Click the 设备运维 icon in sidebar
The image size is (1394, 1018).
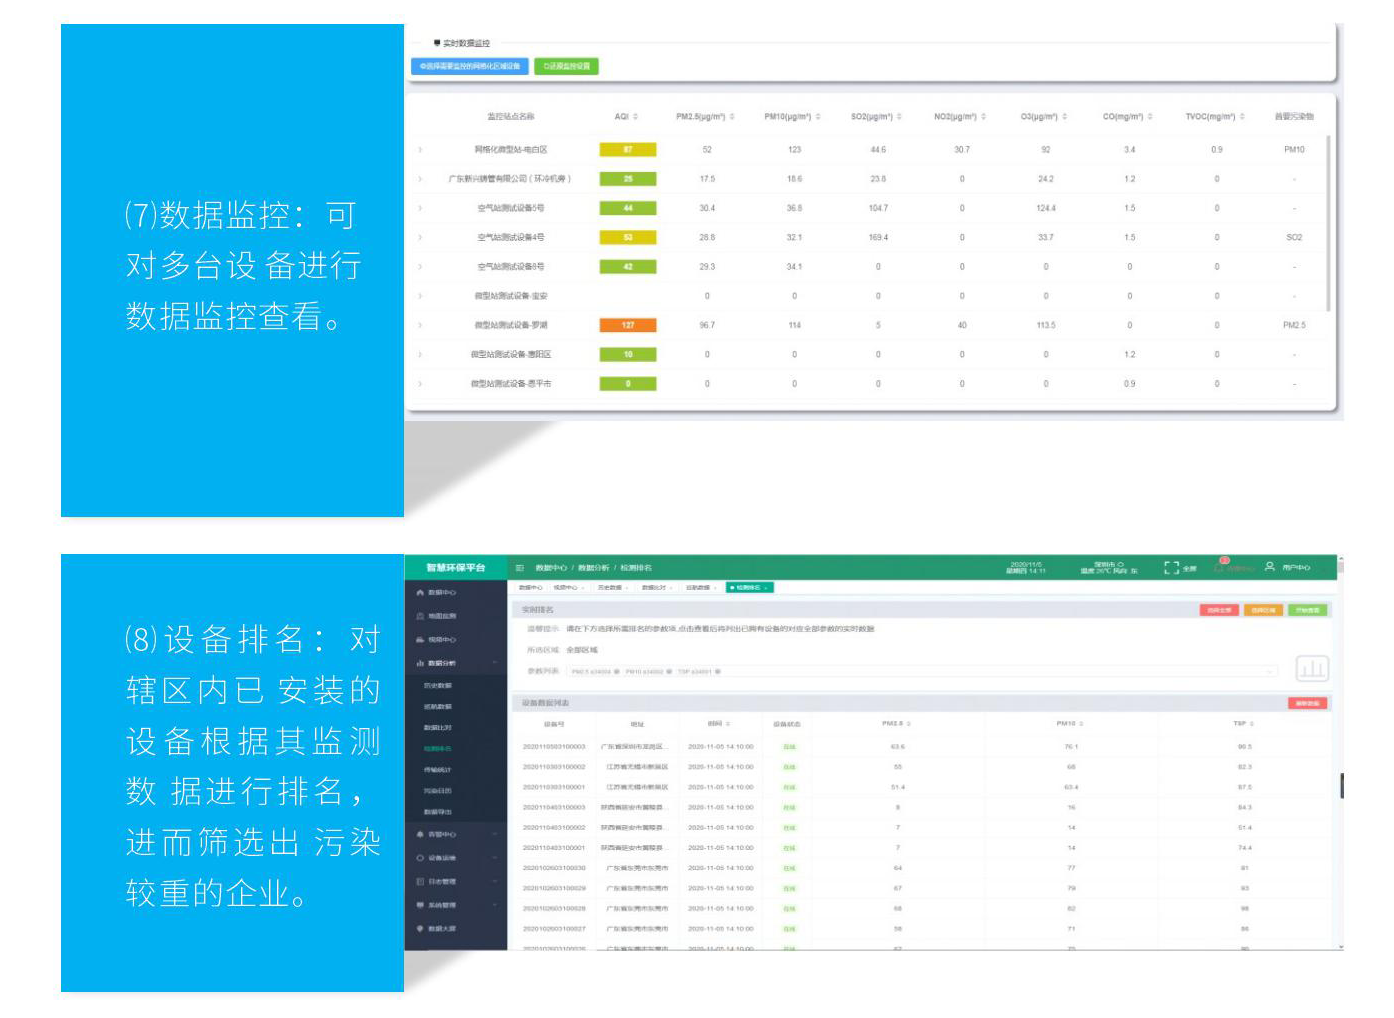click(420, 858)
